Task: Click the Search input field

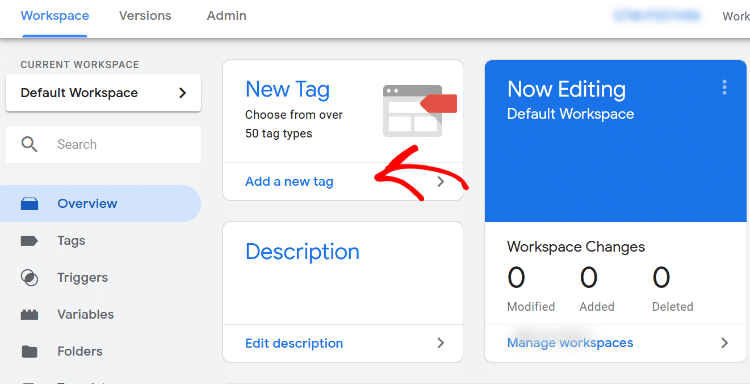Action: (x=103, y=144)
